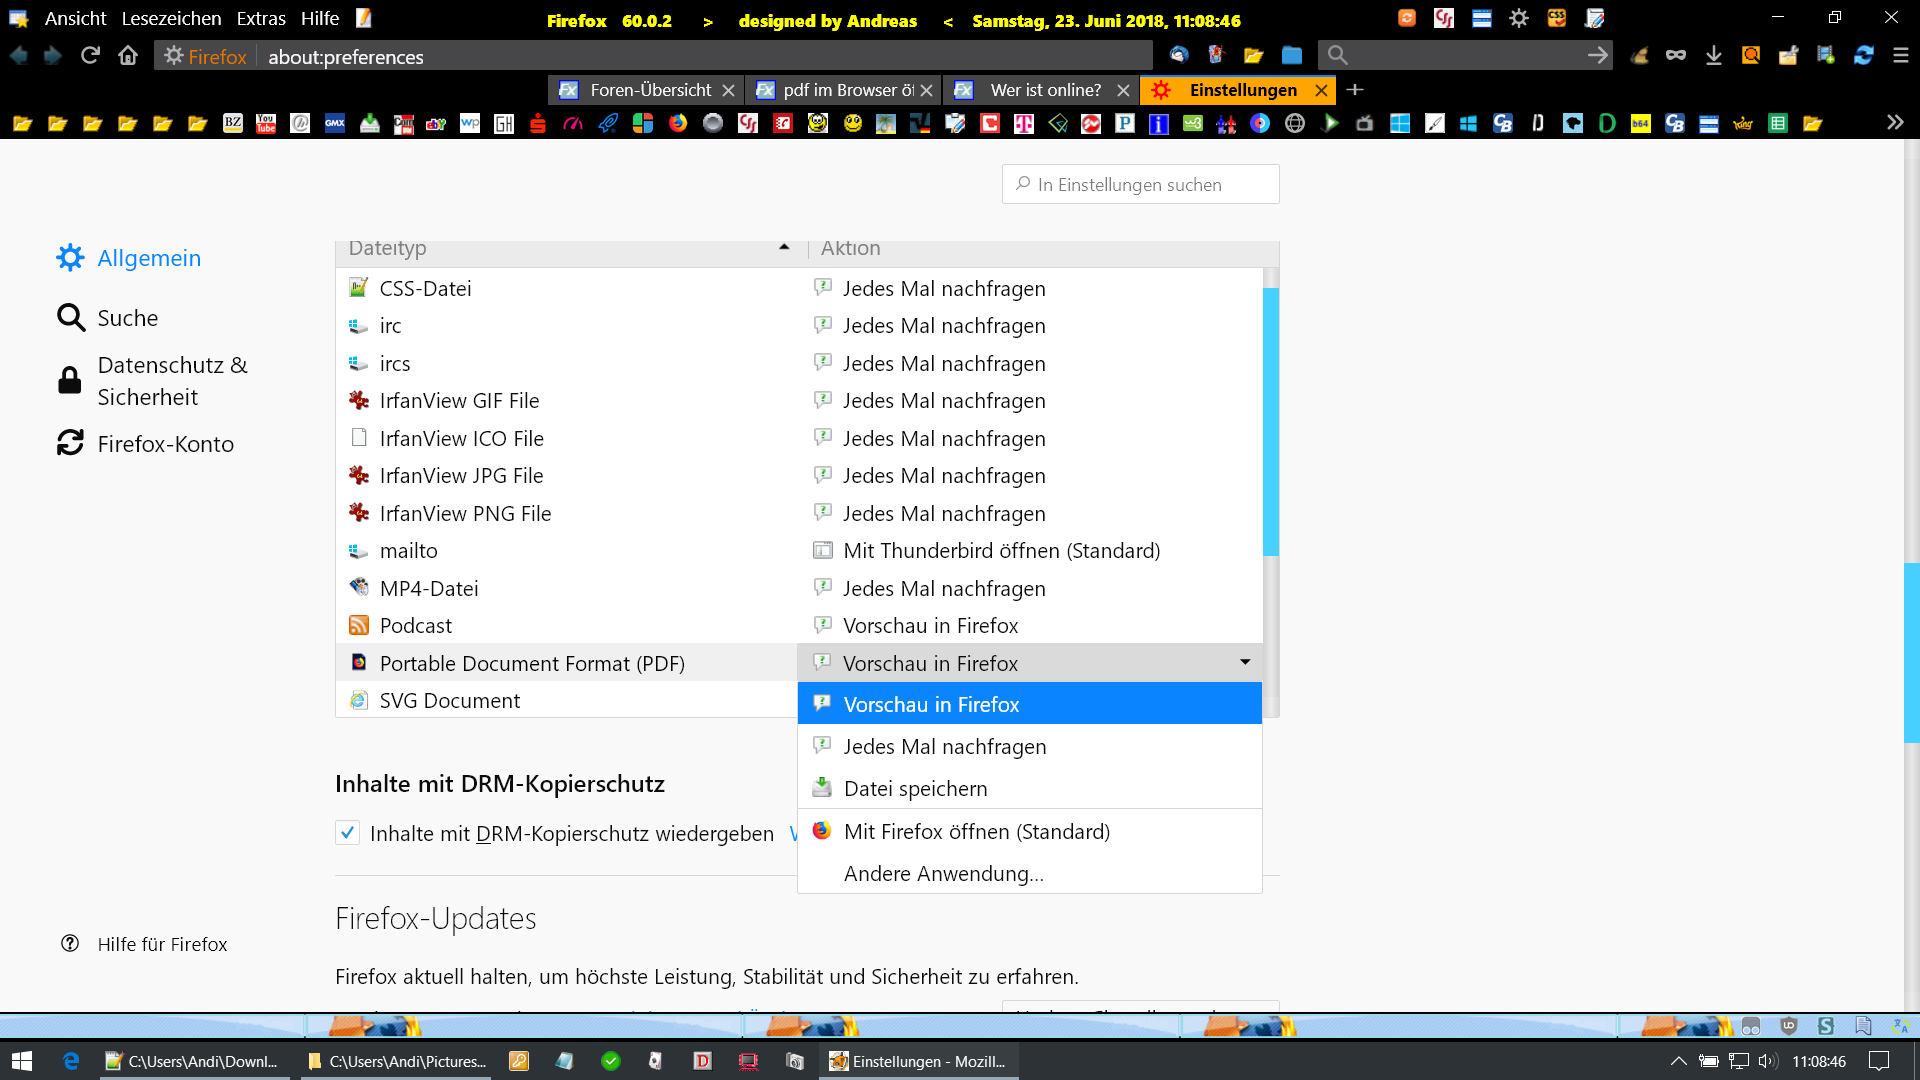
Task: Switch to 'Wer ist online?' tab
Action: tap(1044, 90)
